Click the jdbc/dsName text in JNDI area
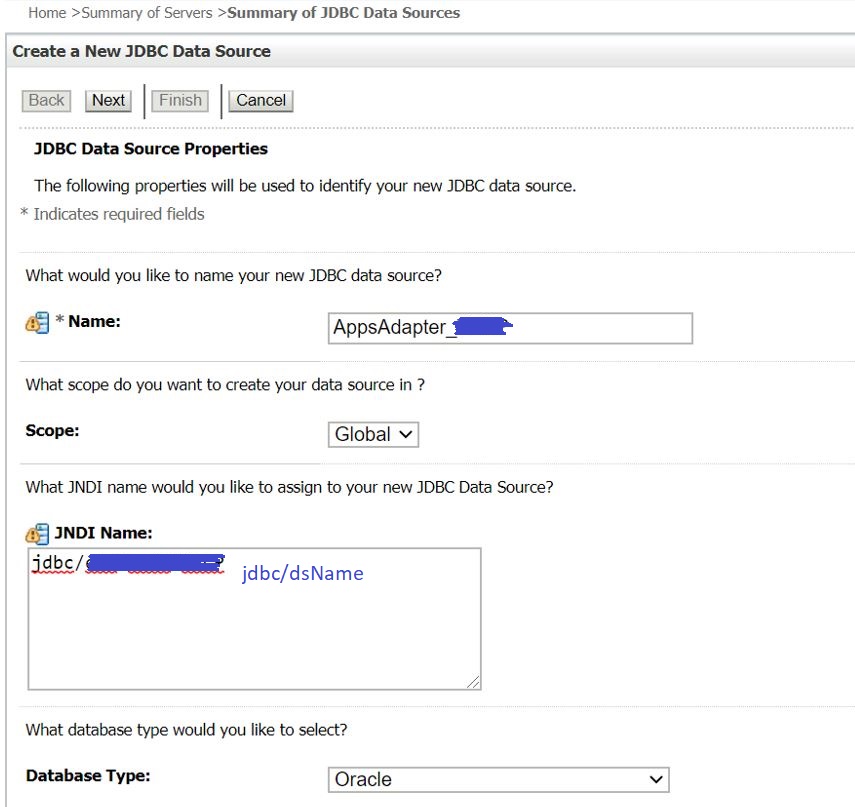Viewport: 855px width, 807px height. [301, 573]
